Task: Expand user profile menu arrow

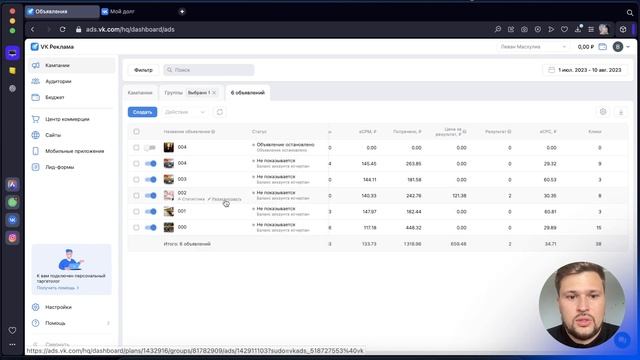Action: [628, 47]
